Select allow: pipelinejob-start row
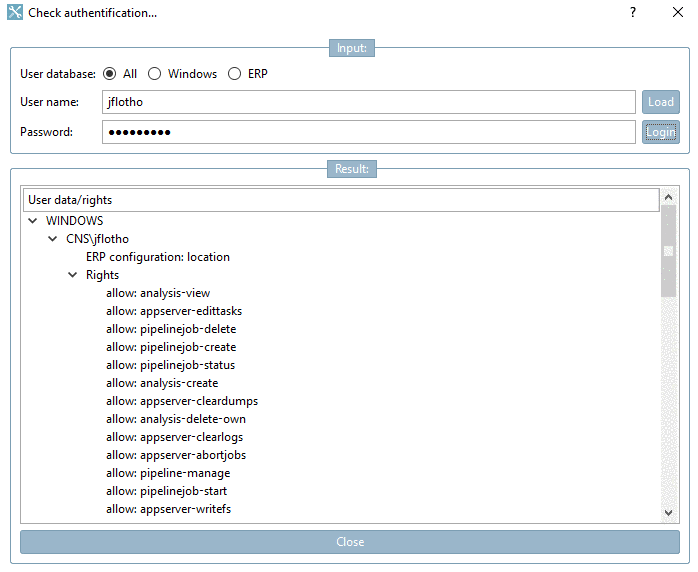Viewport: 698px width, 572px height. coord(166,491)
